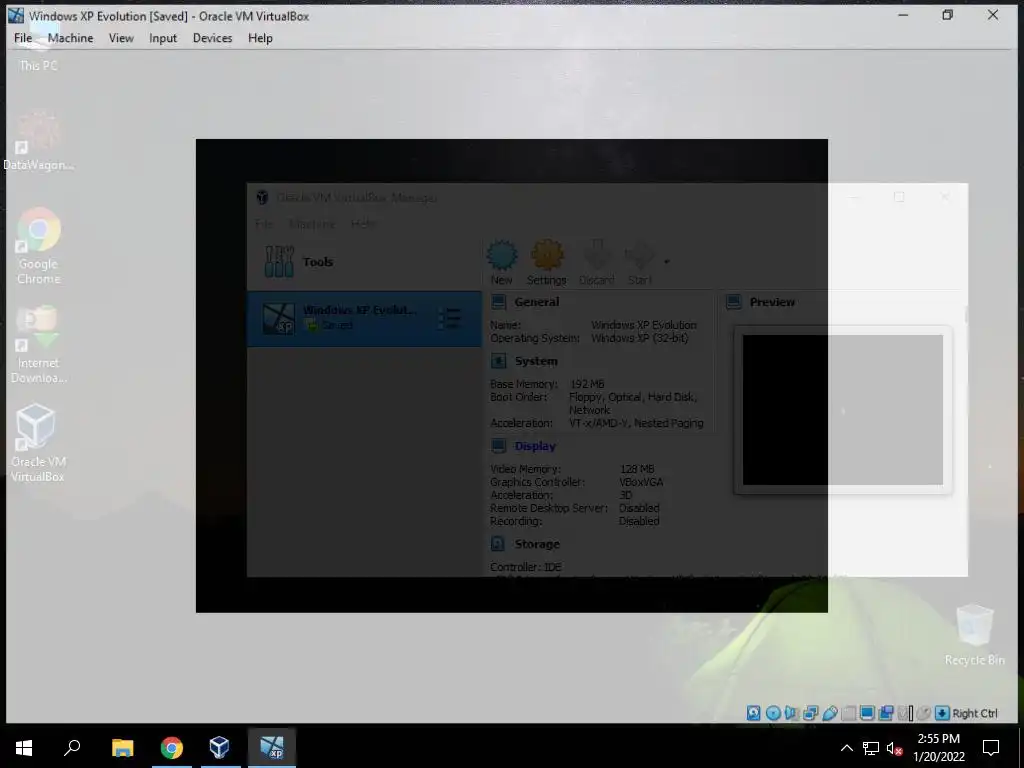Click the network tray icon
This screenshot has height=768, width=1024.
(x=871, y=748)
